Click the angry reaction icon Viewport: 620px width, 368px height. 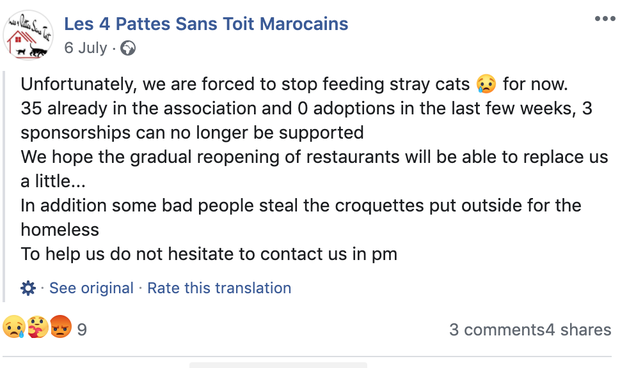pyautogui.click(x=60, y=327)
